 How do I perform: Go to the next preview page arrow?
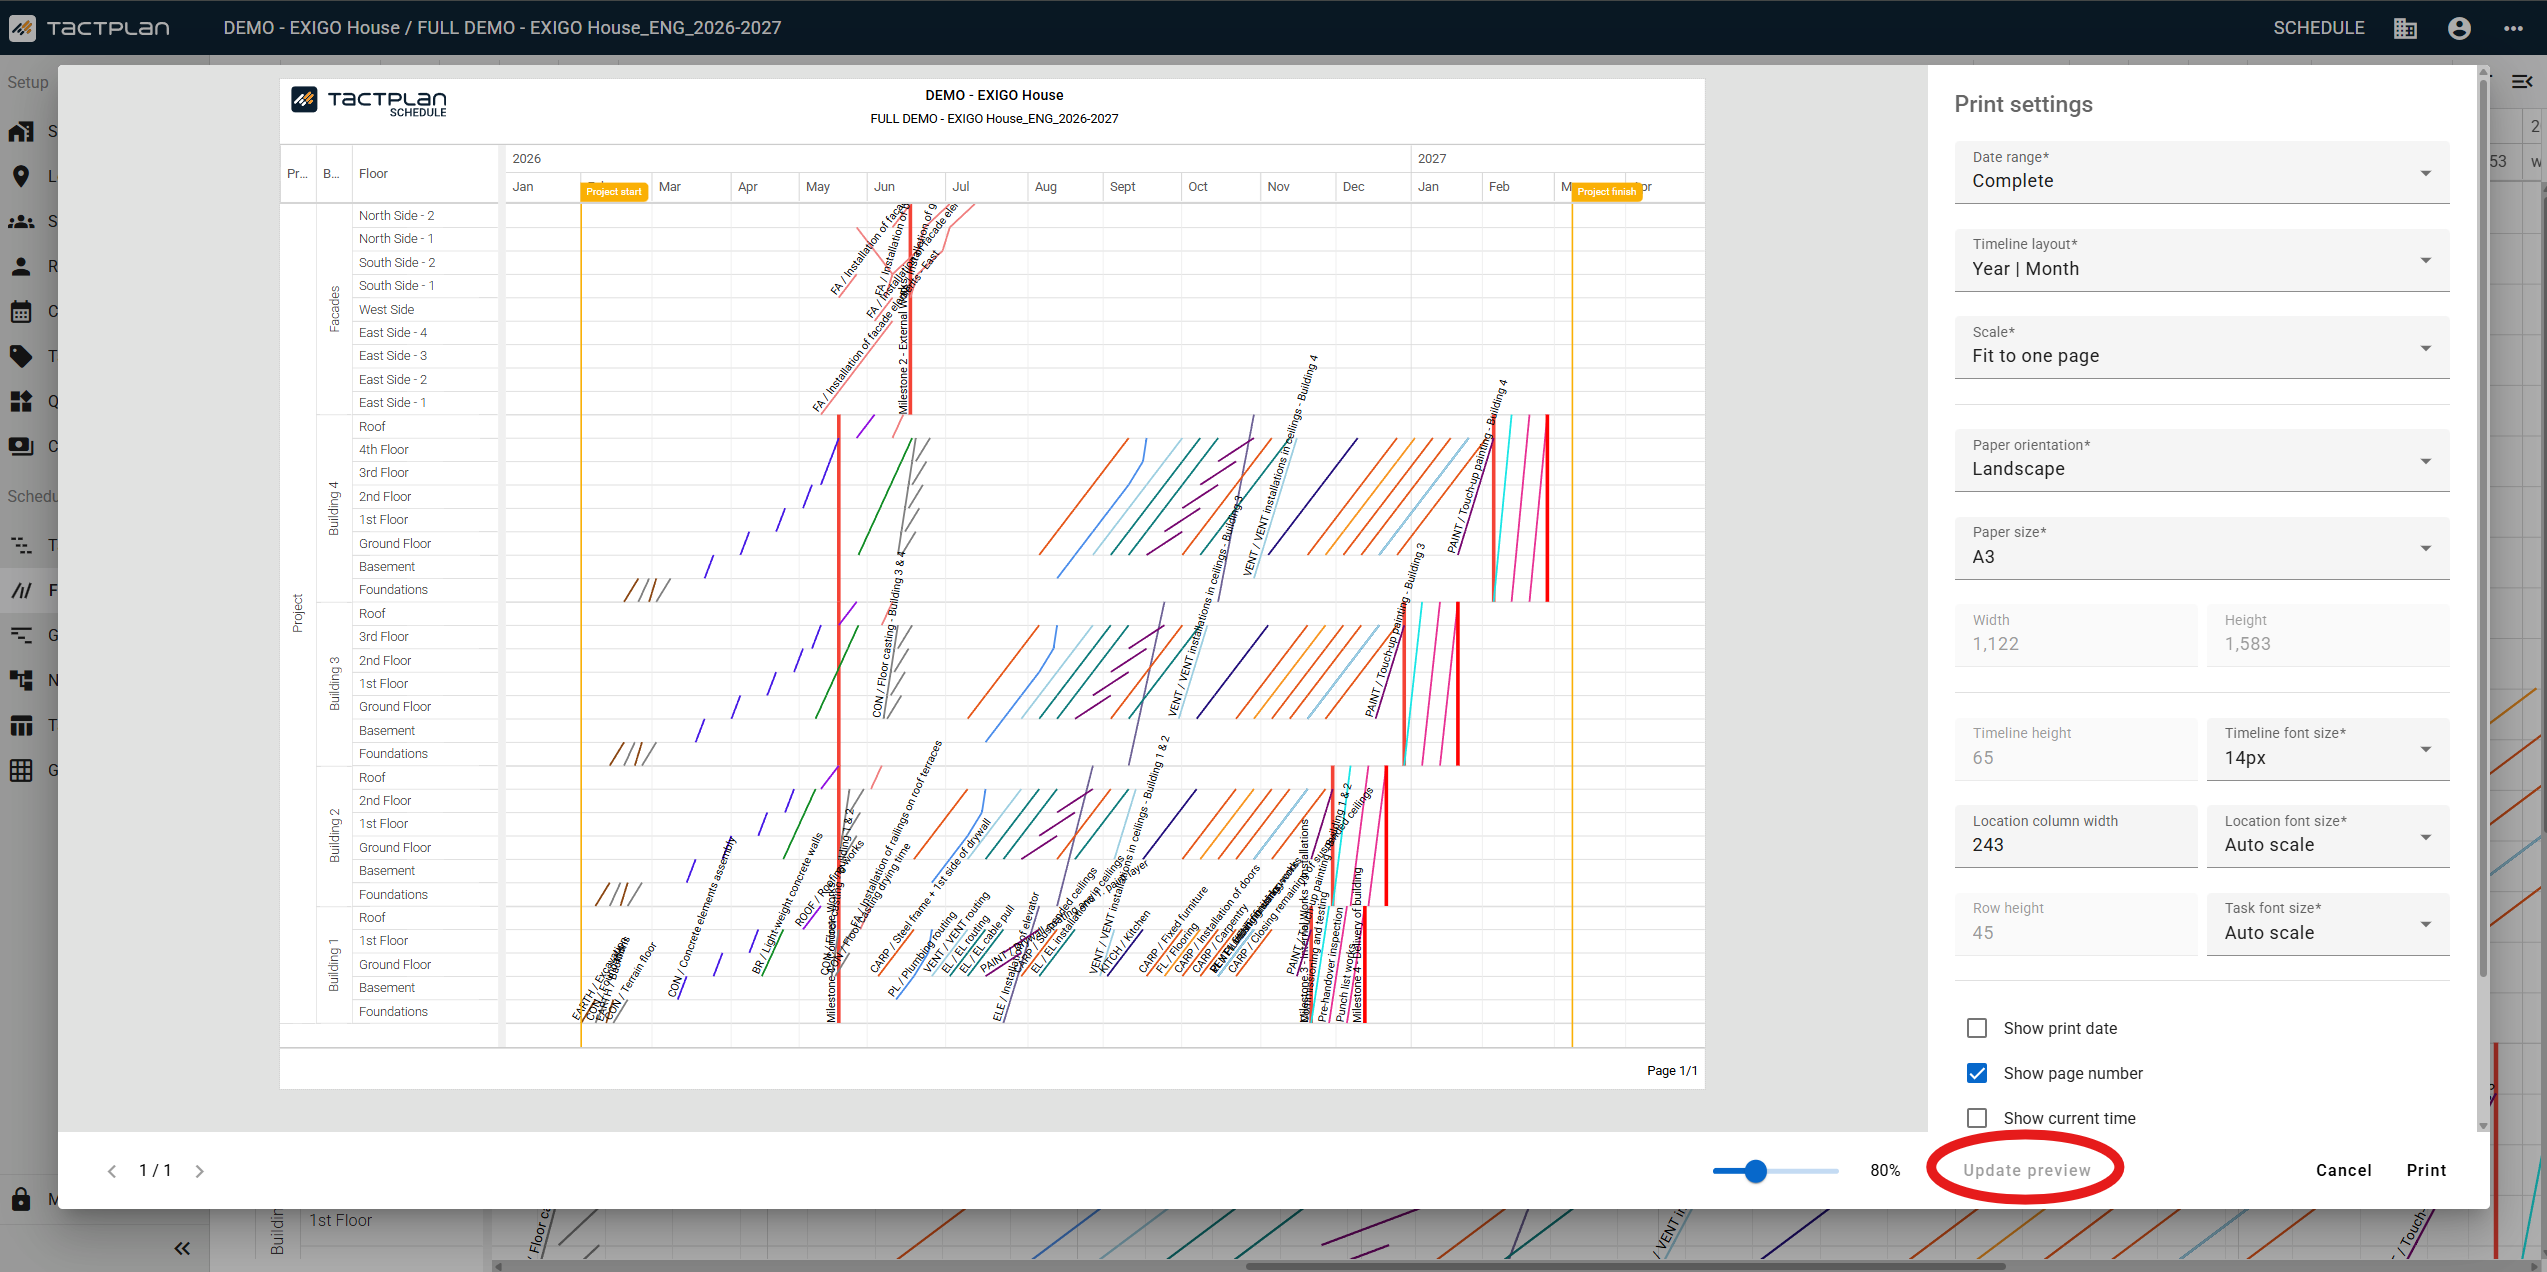tap(200, 1171)
